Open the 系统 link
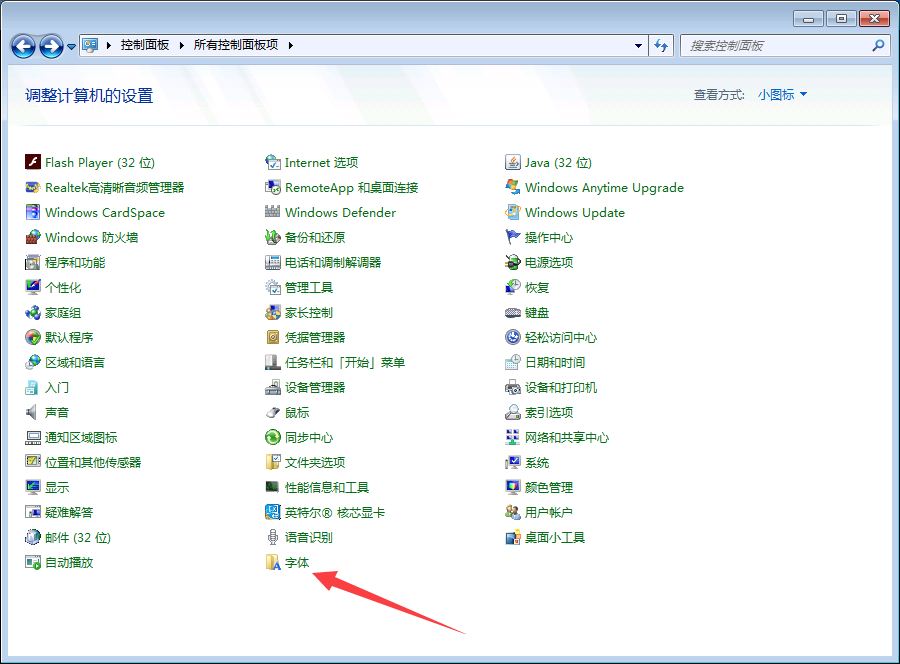Viewport: 900px width, 664px height. 537,463
